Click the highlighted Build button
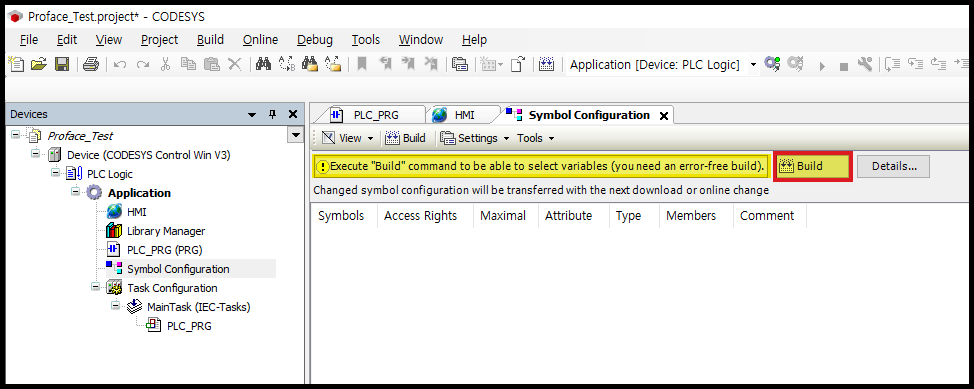This screenshot has width=974, height=389. [x=813, y=166]
